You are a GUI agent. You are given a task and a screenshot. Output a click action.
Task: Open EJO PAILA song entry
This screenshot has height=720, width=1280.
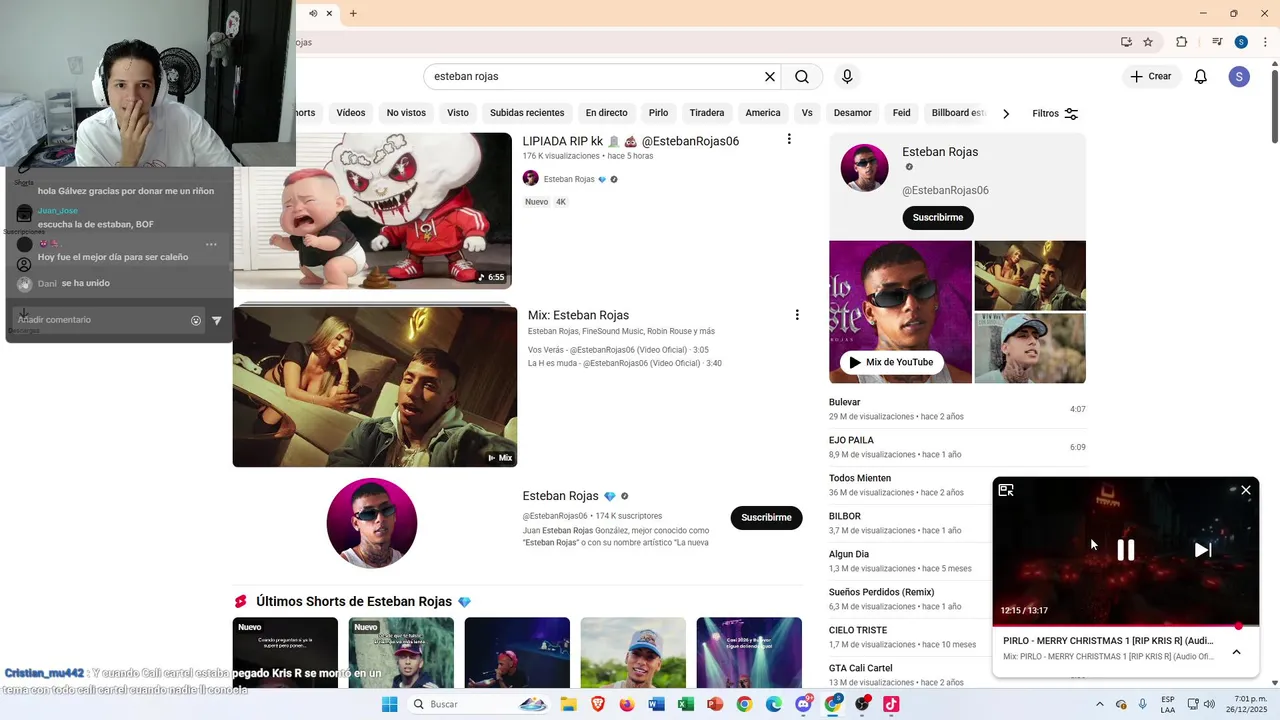957,447
